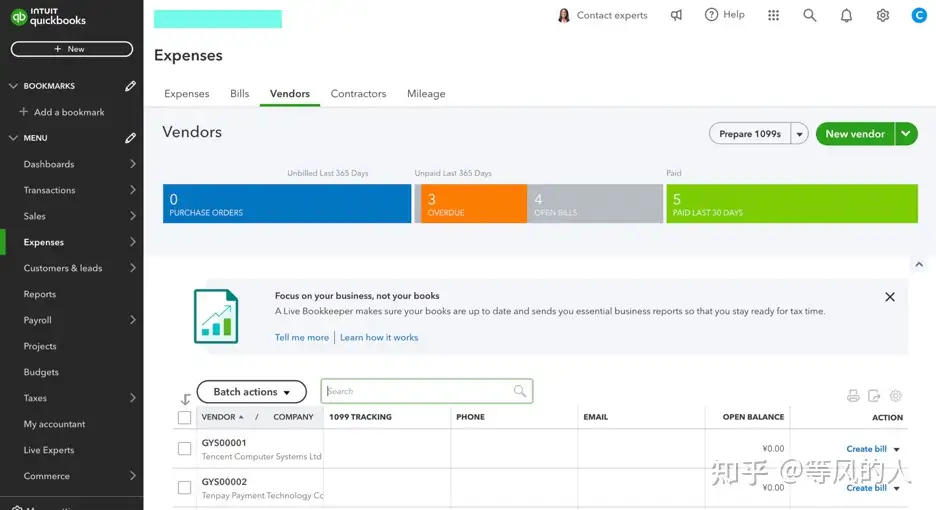The image size is (936, 510).
Task: Open New vendor dropdown arrow
Action: (906, 134)
